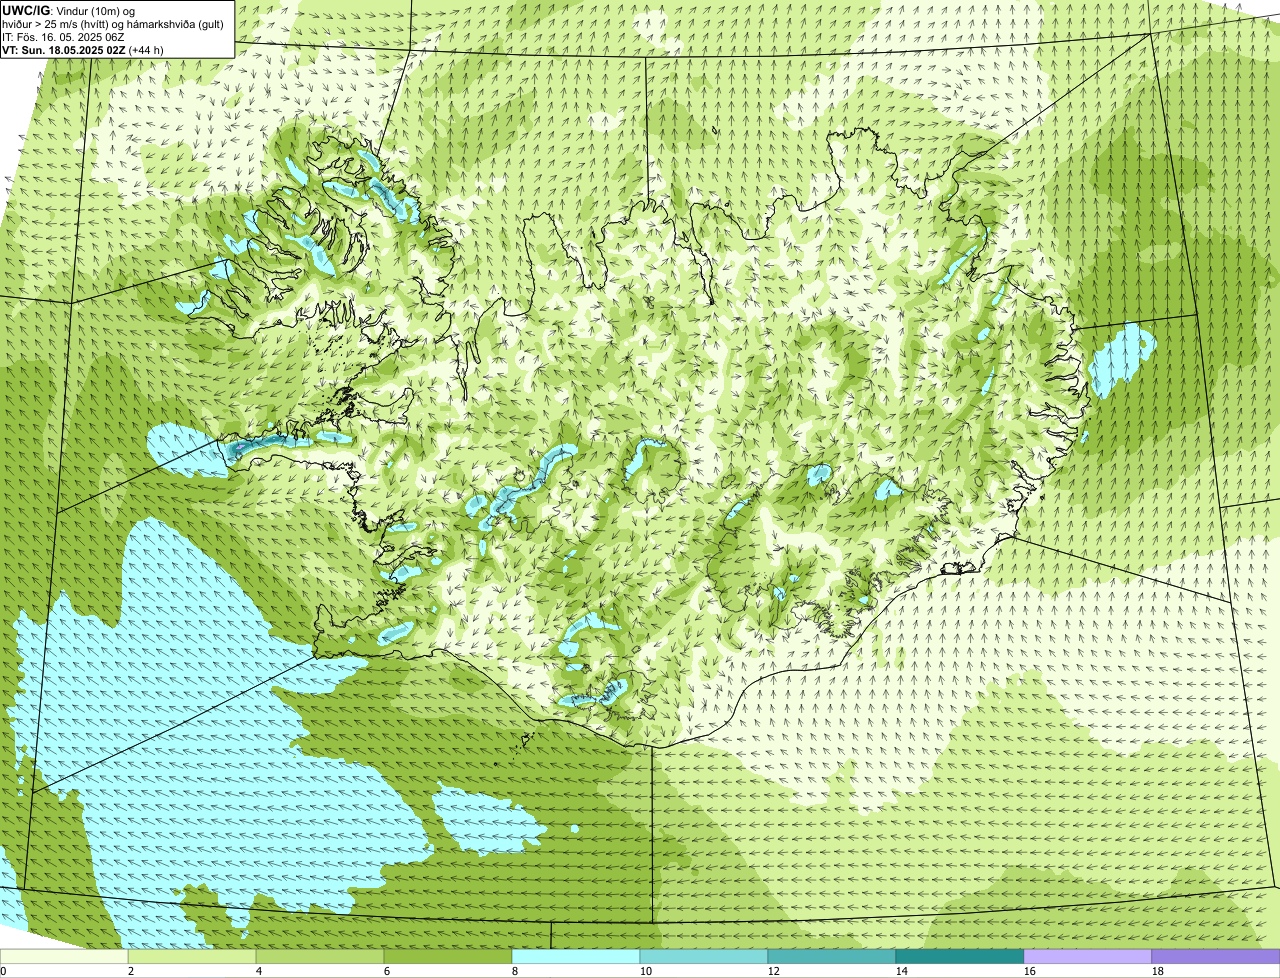Click the 'UWC/IG: Vindur (10m) og' title line
The height and width of the screenshot is (978, 1280).
(x=68, y=10)
